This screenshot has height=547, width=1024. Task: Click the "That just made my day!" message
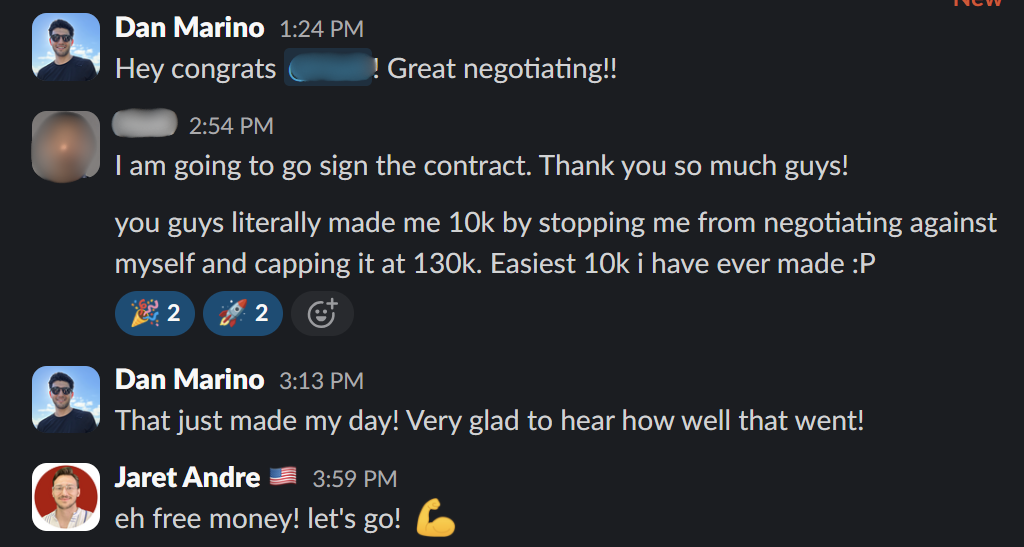[489, 420]
